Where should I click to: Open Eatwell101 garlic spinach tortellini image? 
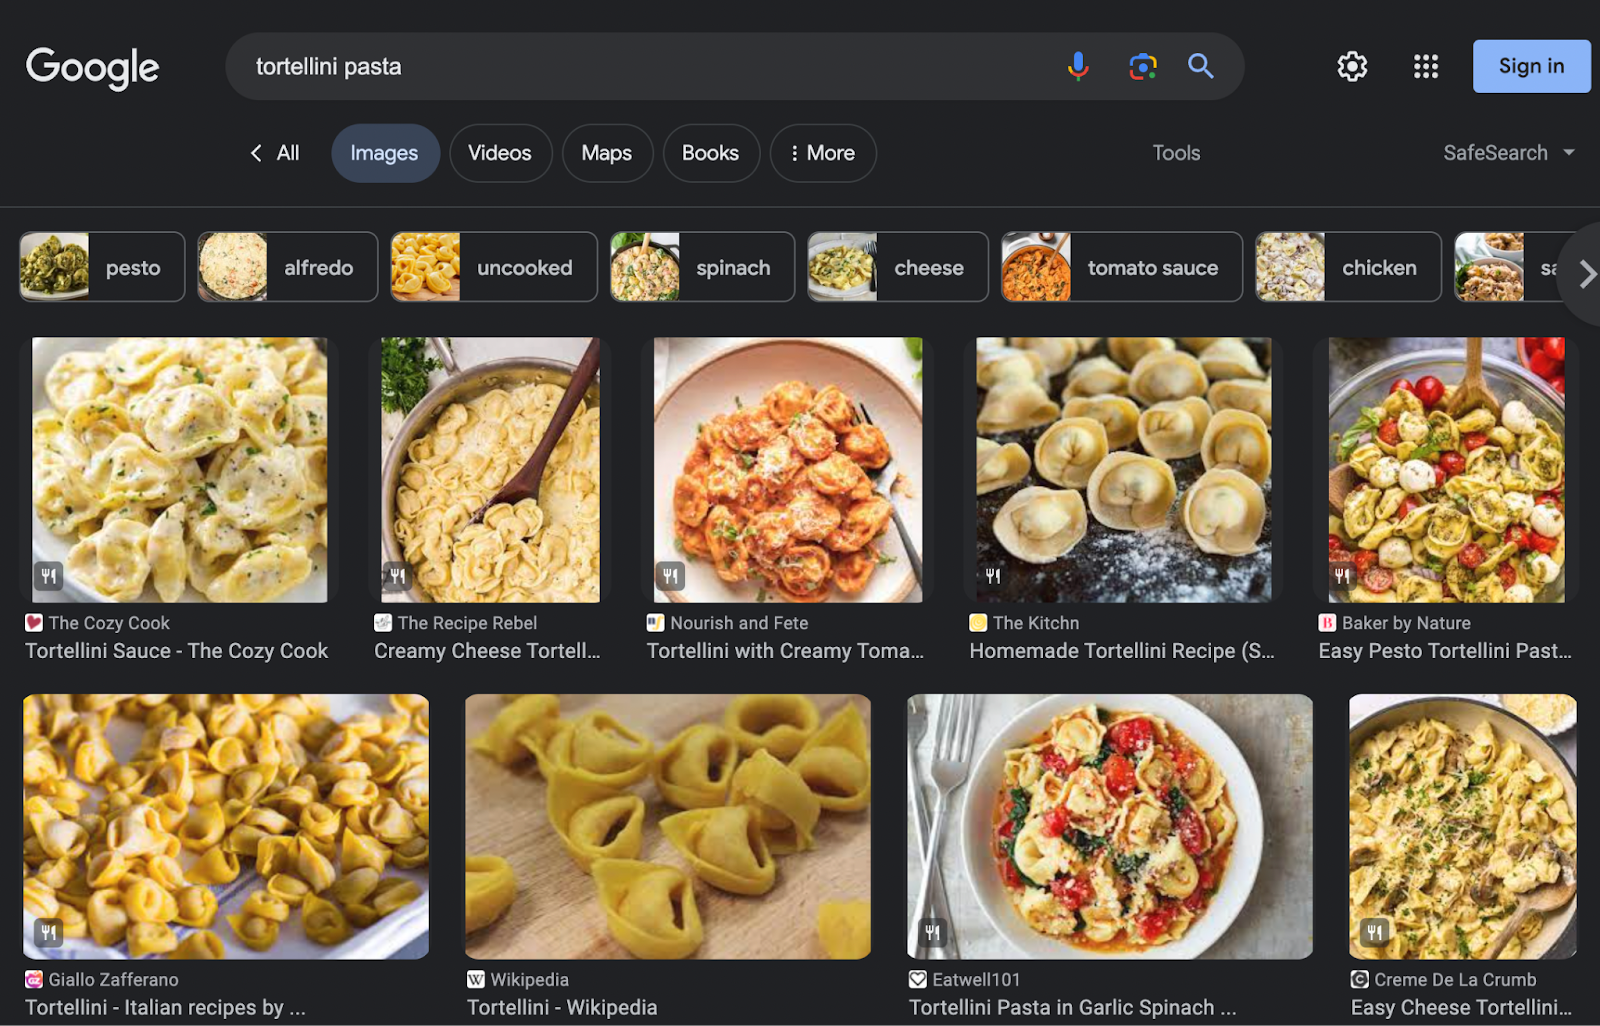click(1110, 827)
